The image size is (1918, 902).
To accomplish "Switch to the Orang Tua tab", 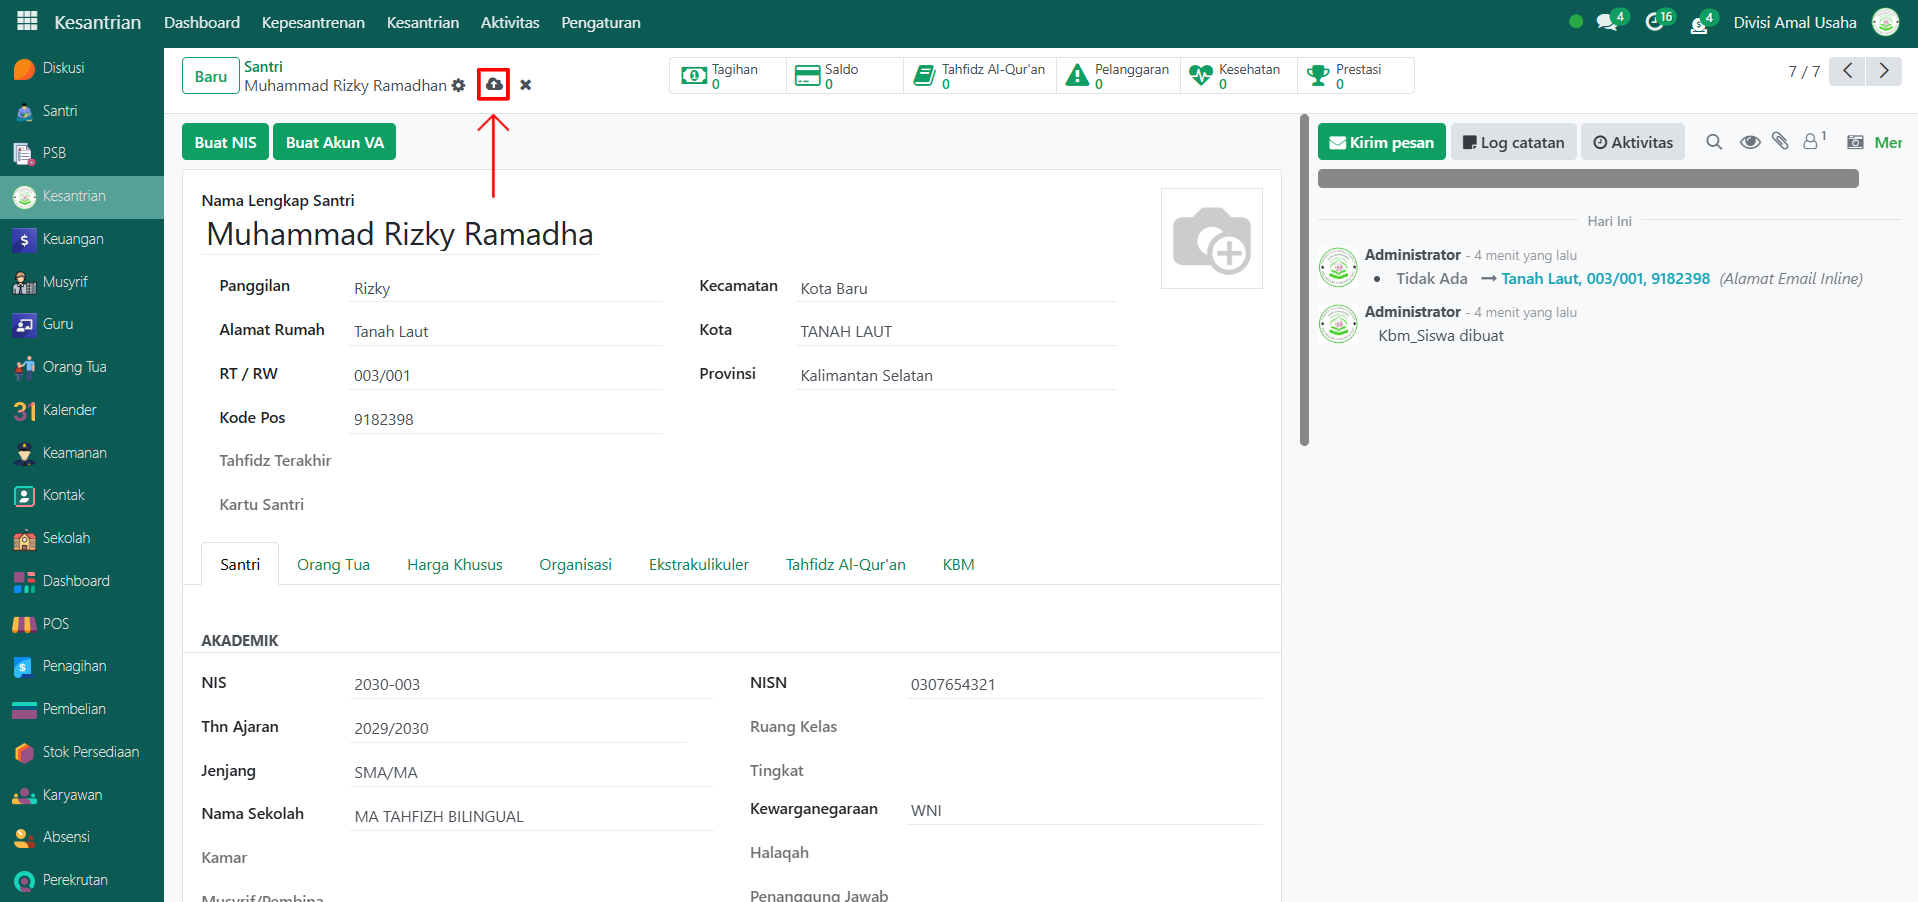I will (333, 565).
